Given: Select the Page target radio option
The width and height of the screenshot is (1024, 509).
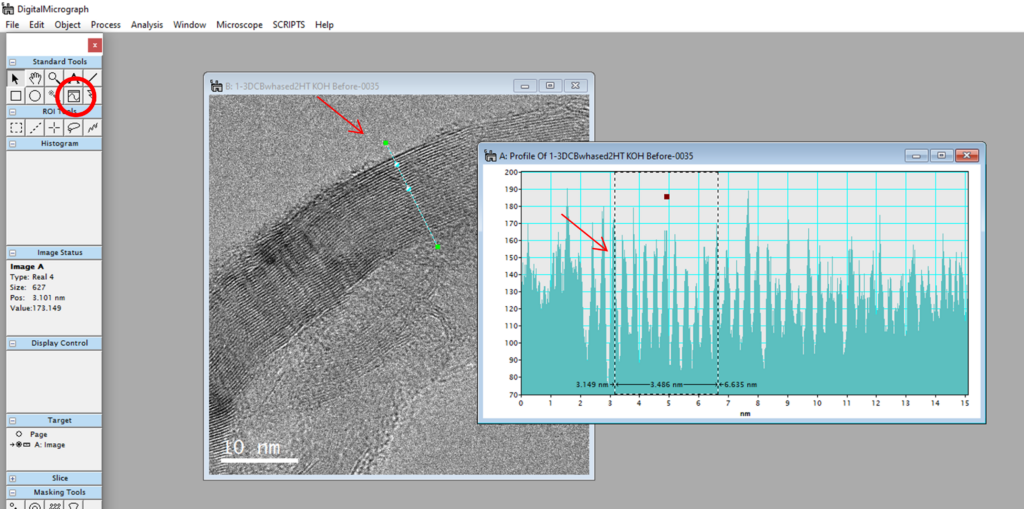Looking at the screenshot, I should tap(18, 434).
